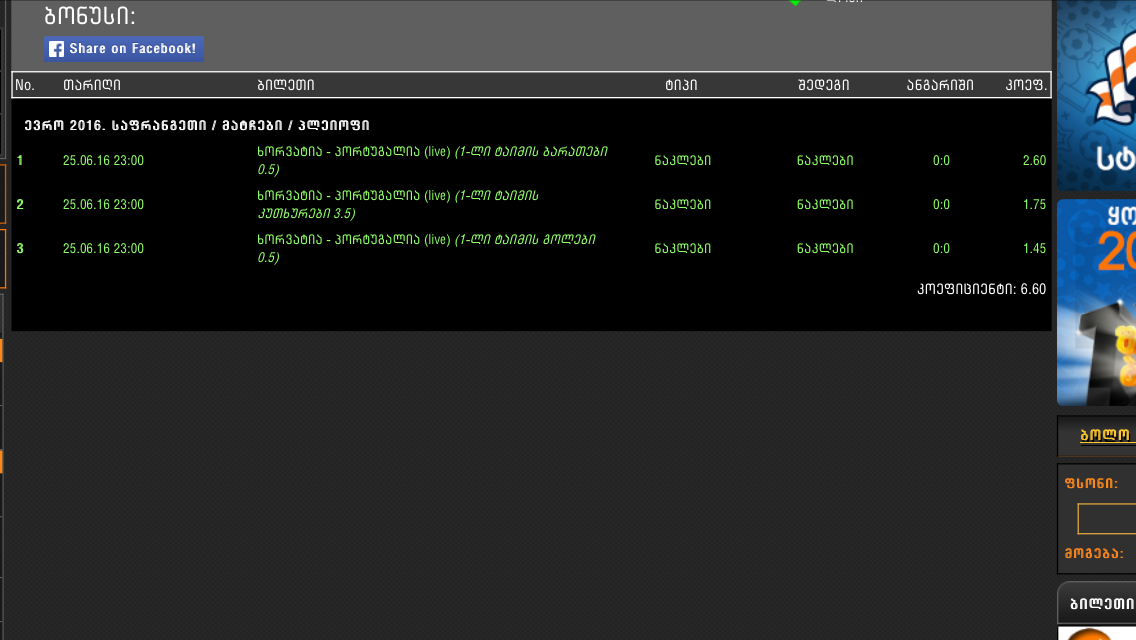The width and height of the screenshot is (1136, 640).
Task: Open the striped scarf promo banner
Action: (x=1096, y=96)
